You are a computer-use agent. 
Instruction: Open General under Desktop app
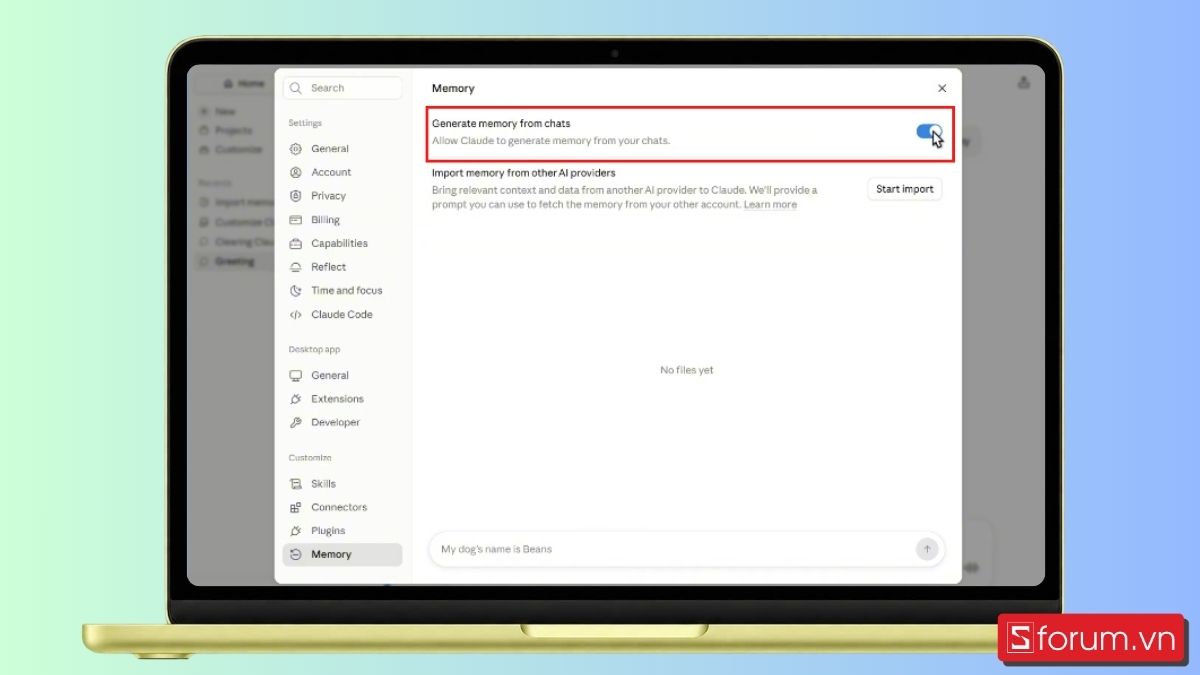click(x=342, y=375)
